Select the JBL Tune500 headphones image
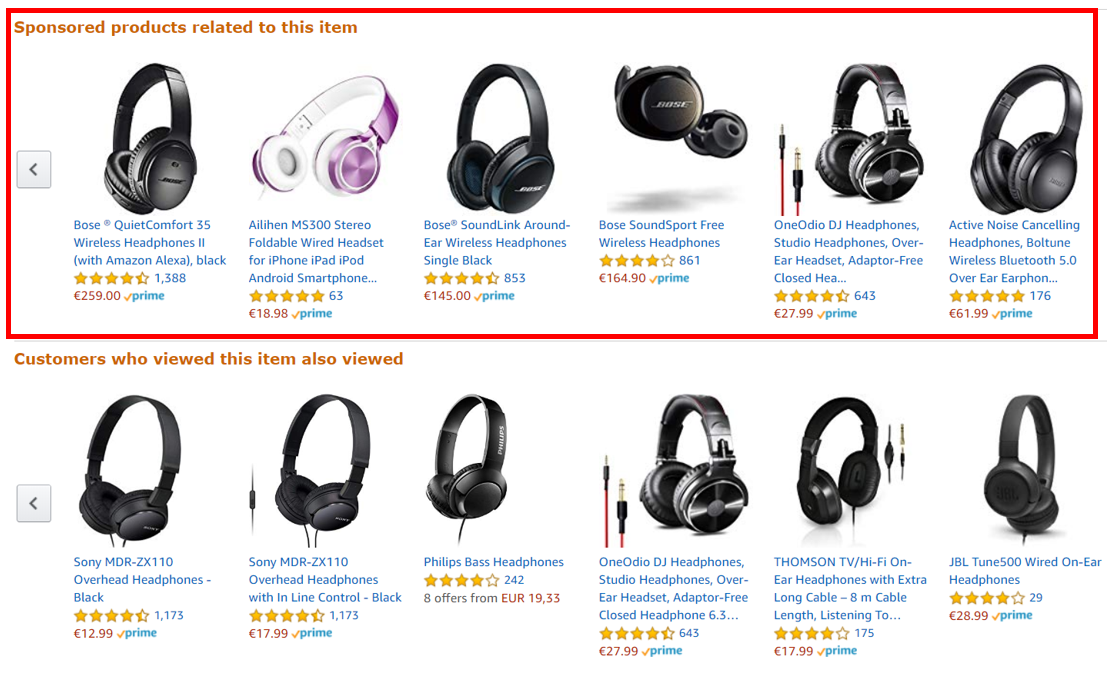 1019,468
